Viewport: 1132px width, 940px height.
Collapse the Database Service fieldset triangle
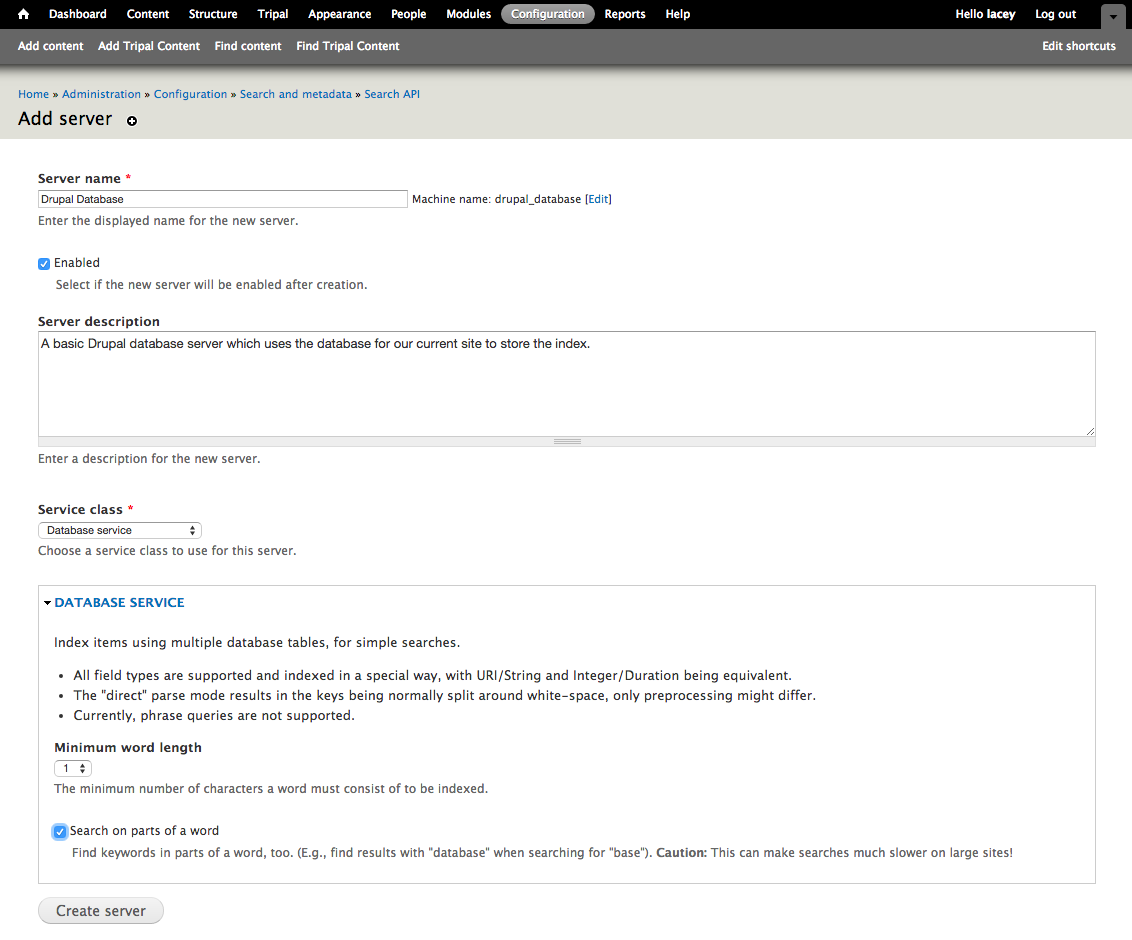tap(47, 603)
